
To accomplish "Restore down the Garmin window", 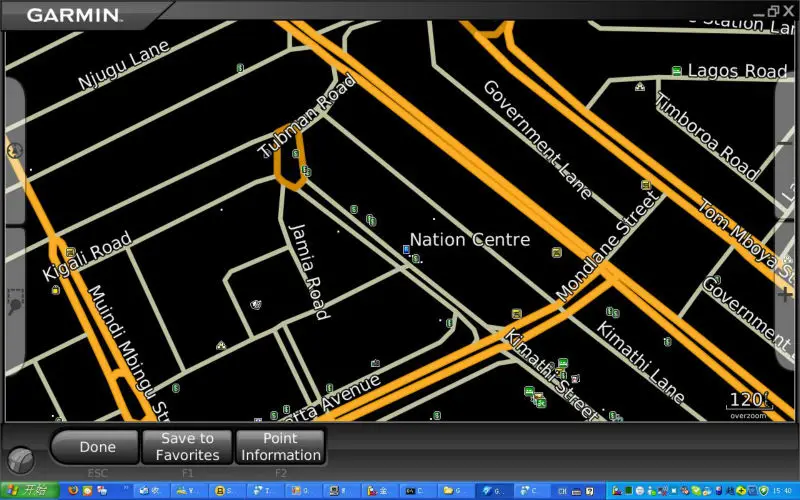I will point(773,11).
